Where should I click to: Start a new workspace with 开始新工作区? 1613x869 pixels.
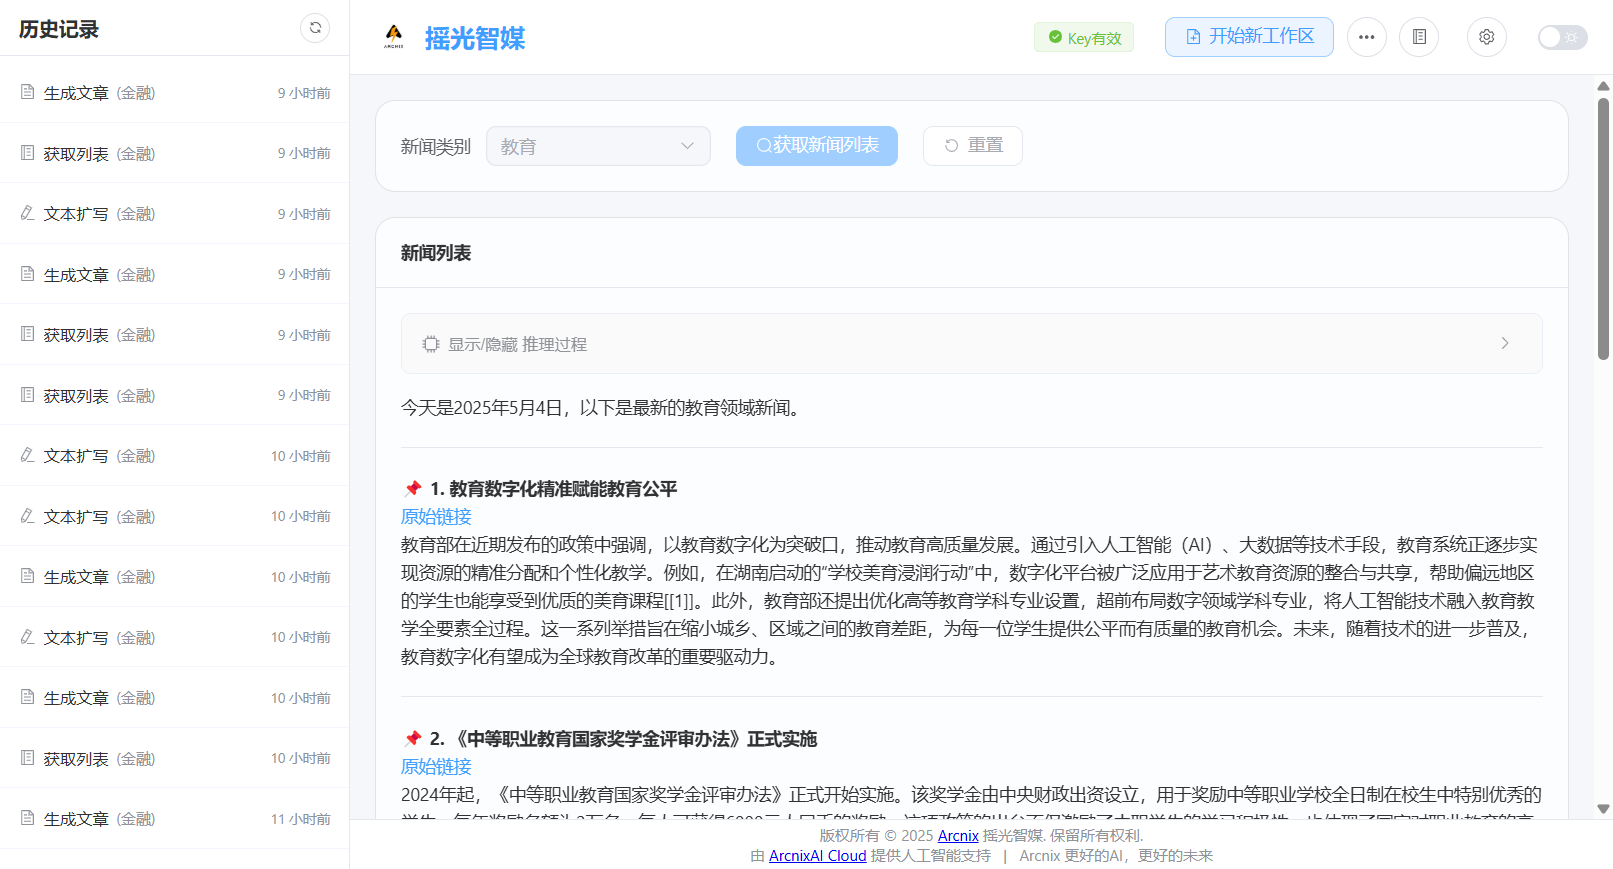[1248, 37]
